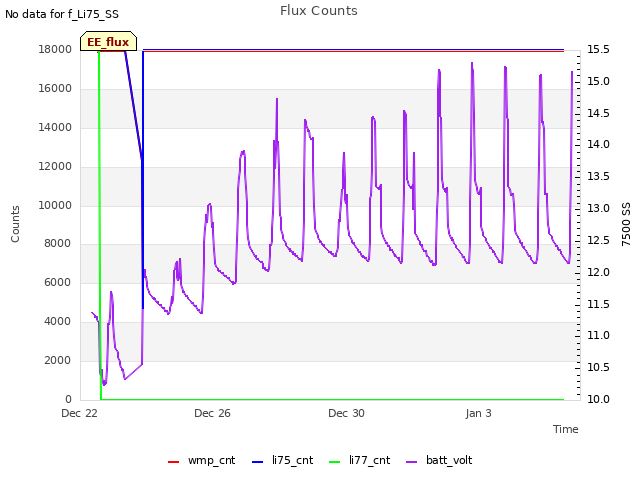Click the 15.0 right axis value

click(x=598, y=81)
